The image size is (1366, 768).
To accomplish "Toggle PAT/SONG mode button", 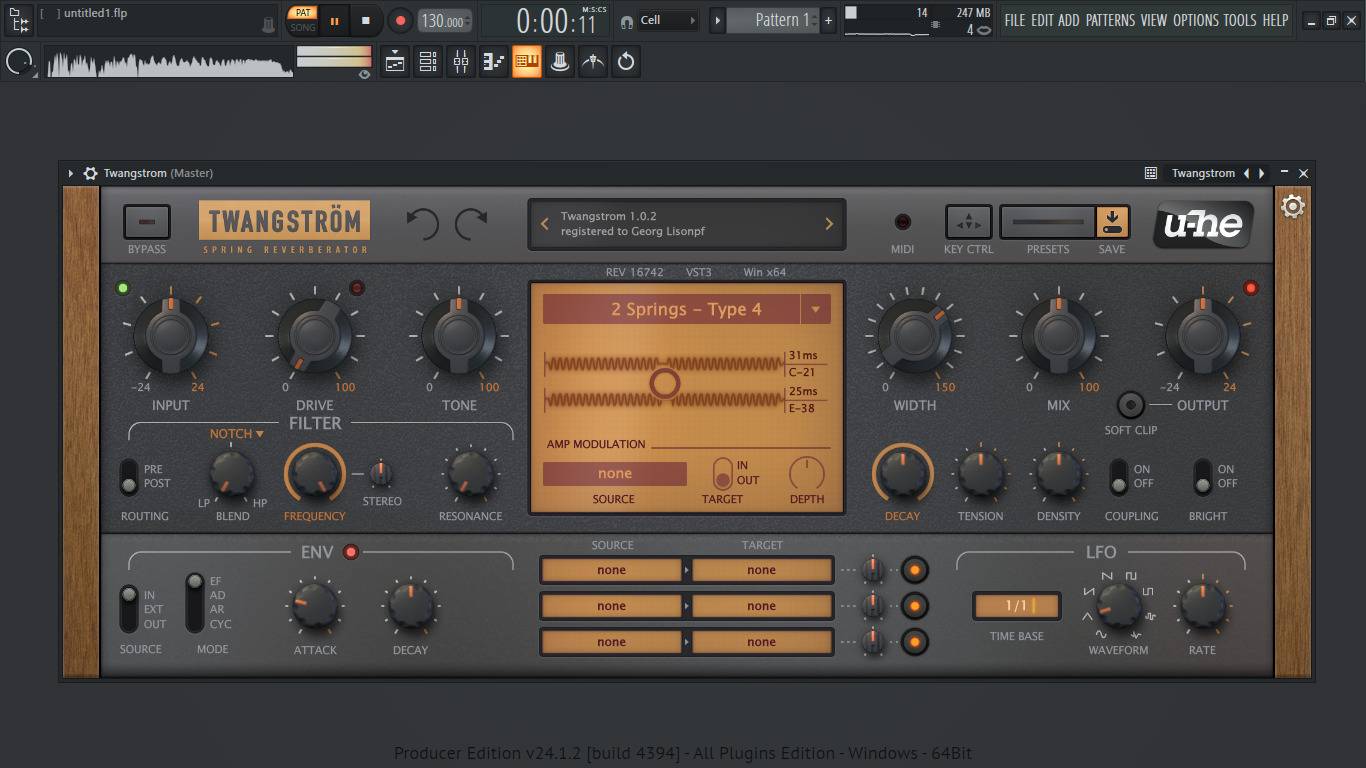I will point(302,20).
